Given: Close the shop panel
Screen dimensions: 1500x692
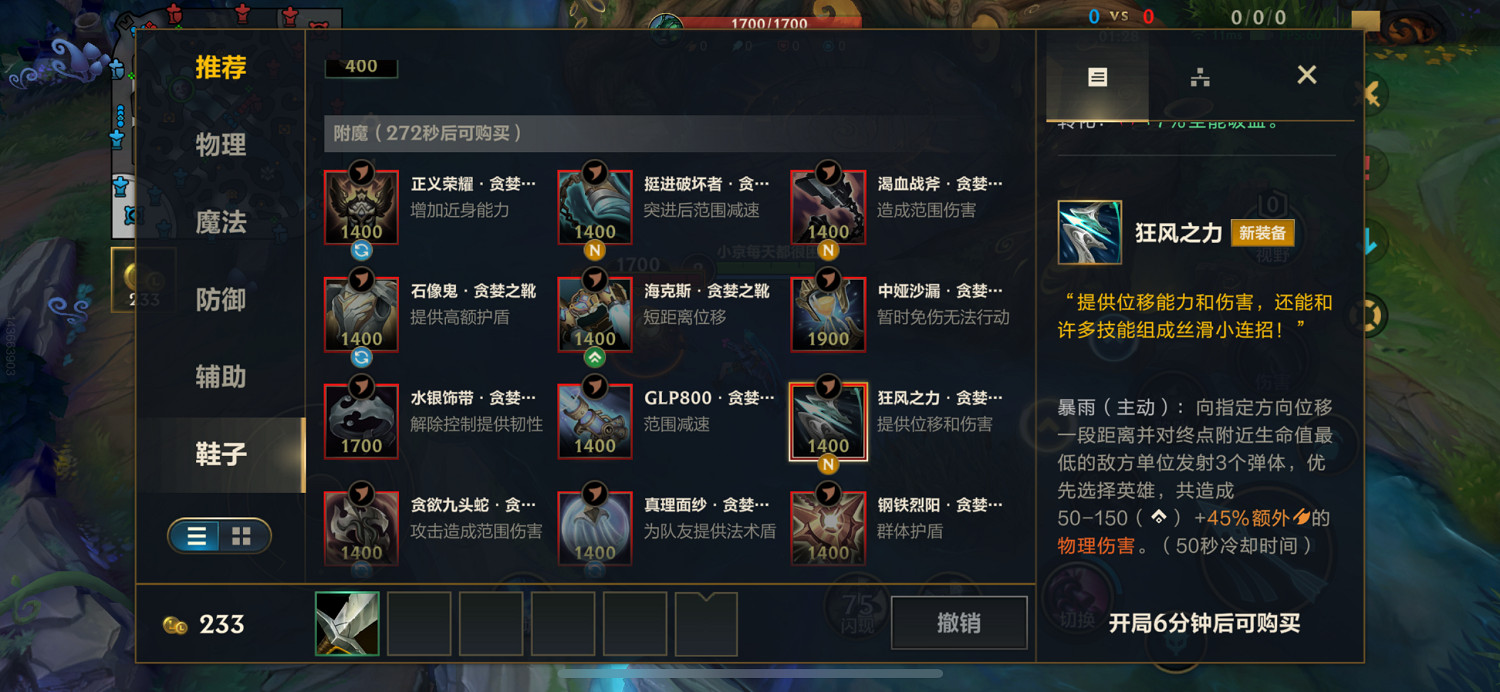Looking at the screenshot, I should 1306,75.
